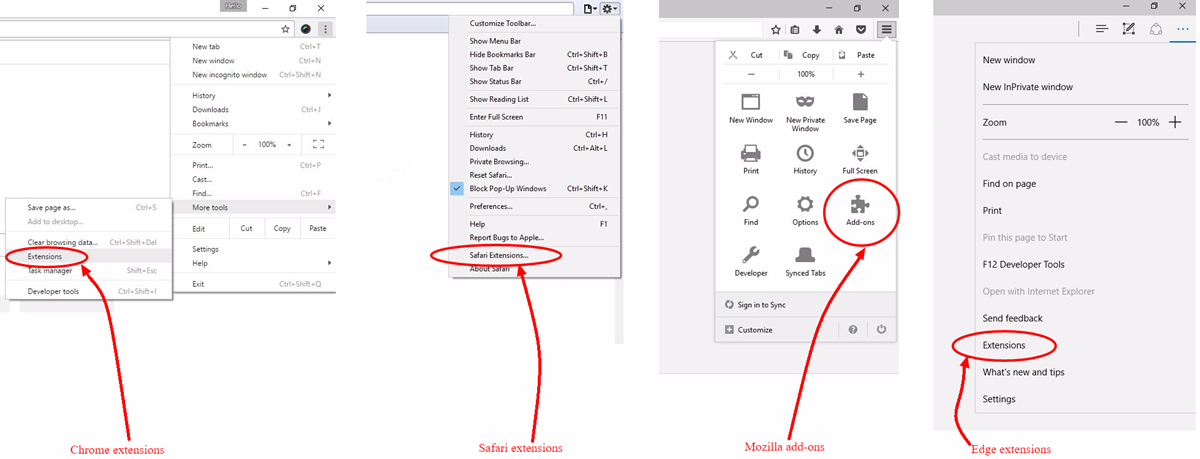Open Edge's three-dot More menu
This screenshot has height=459, width=1200.
point(1184,30)
